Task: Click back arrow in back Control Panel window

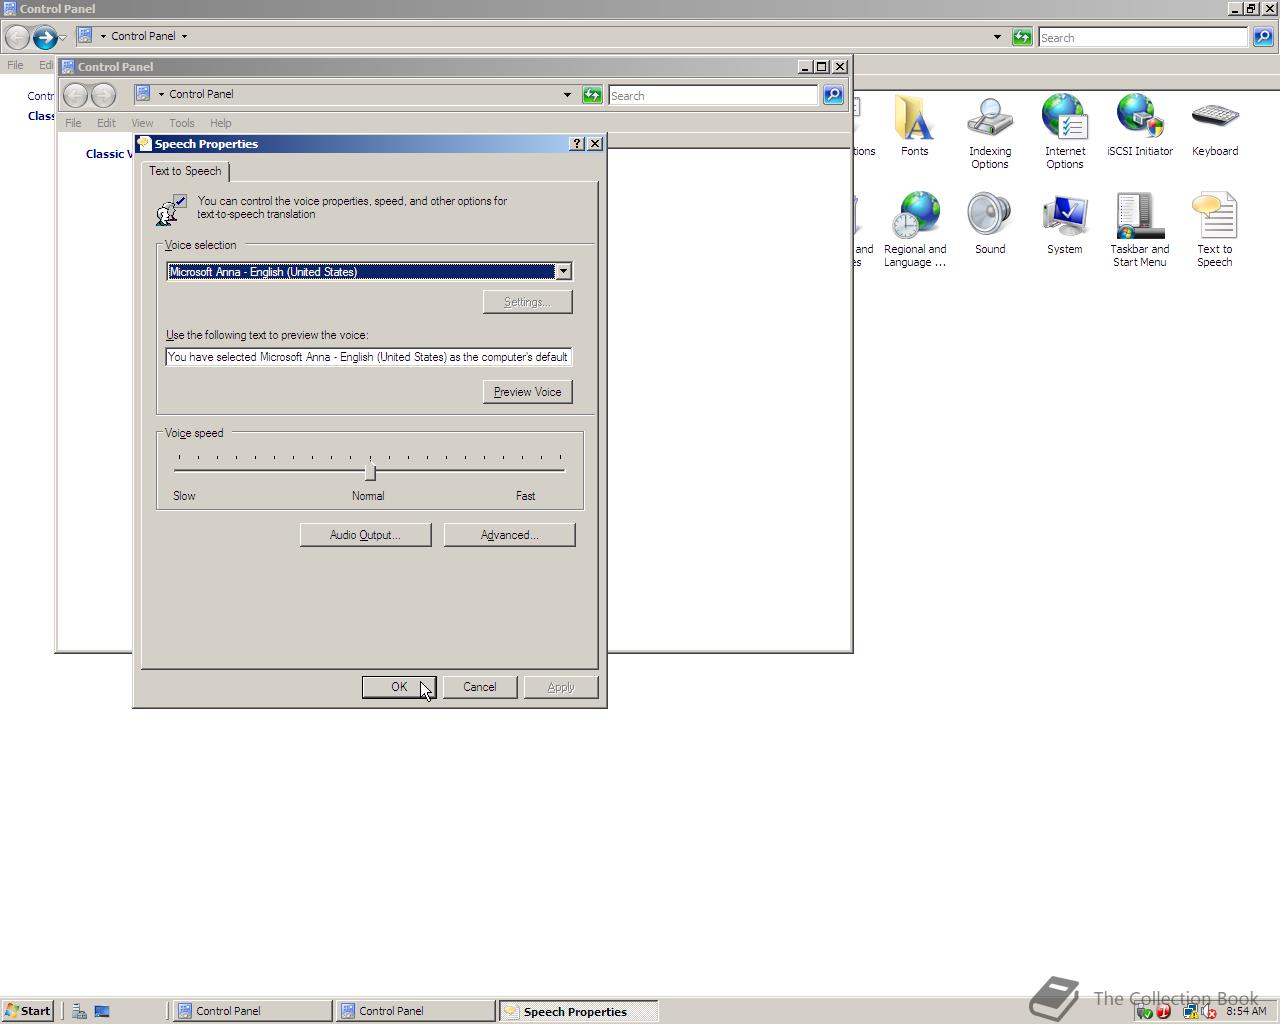Action: pos(17,38)
